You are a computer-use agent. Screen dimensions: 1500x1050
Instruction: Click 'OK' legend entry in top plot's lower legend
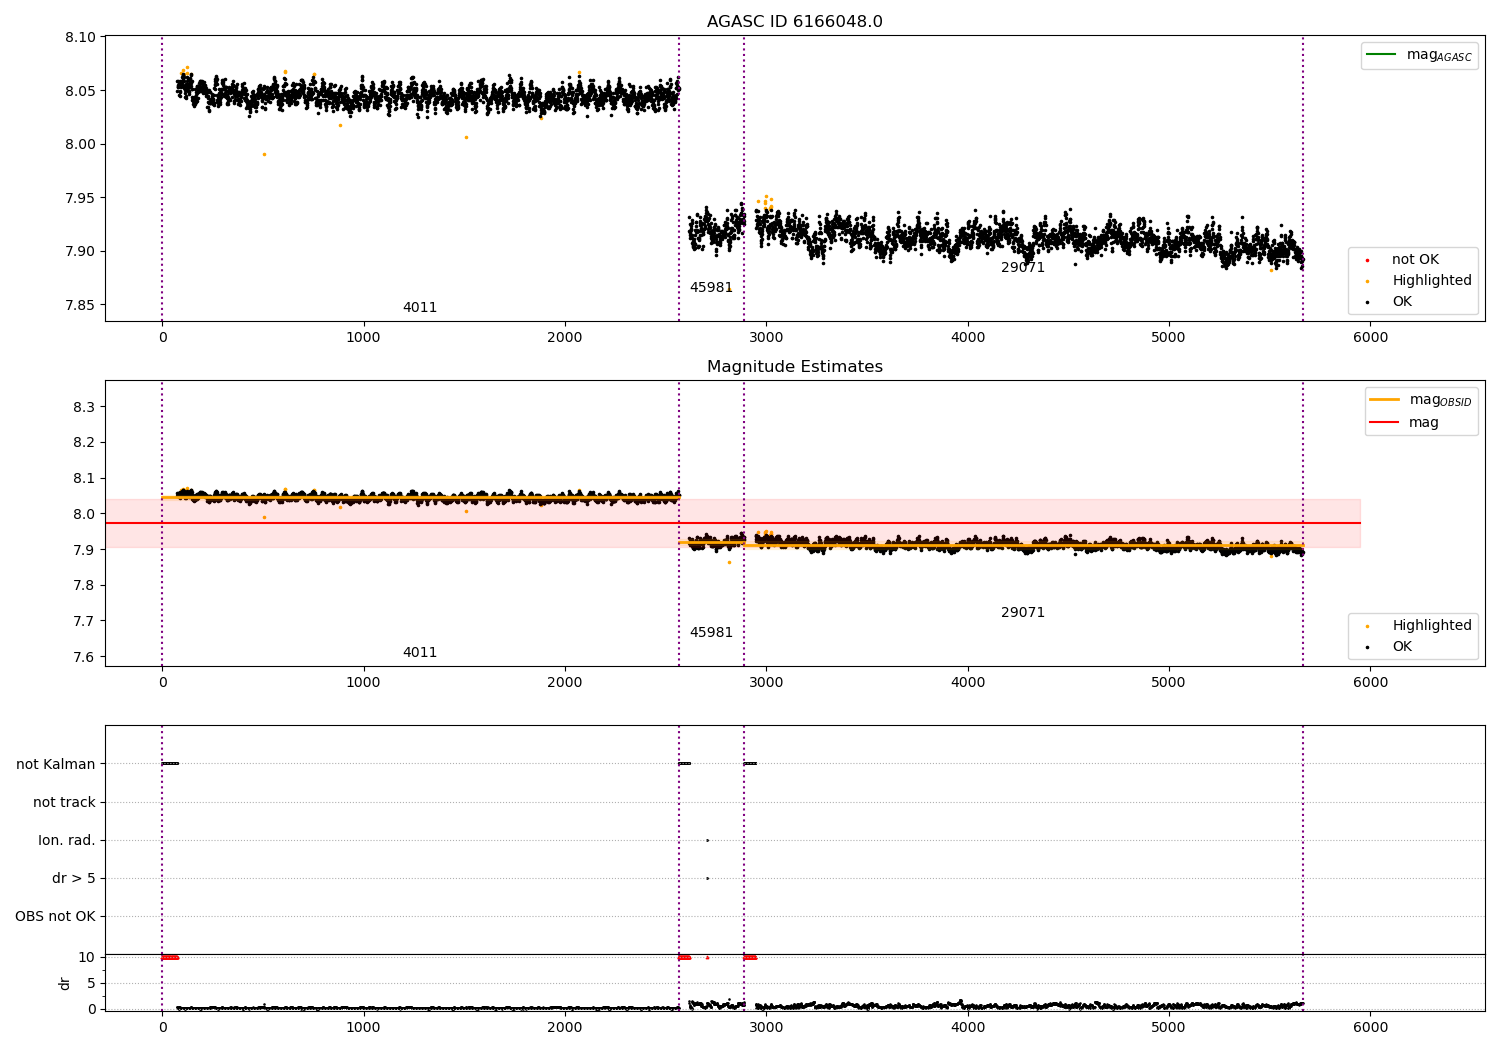click(1389, 302)
